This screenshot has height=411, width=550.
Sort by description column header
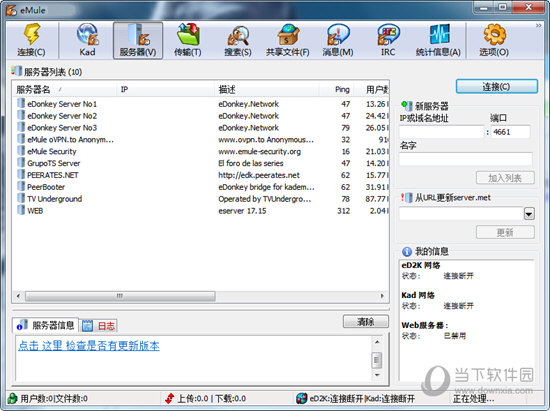(267, 89)
